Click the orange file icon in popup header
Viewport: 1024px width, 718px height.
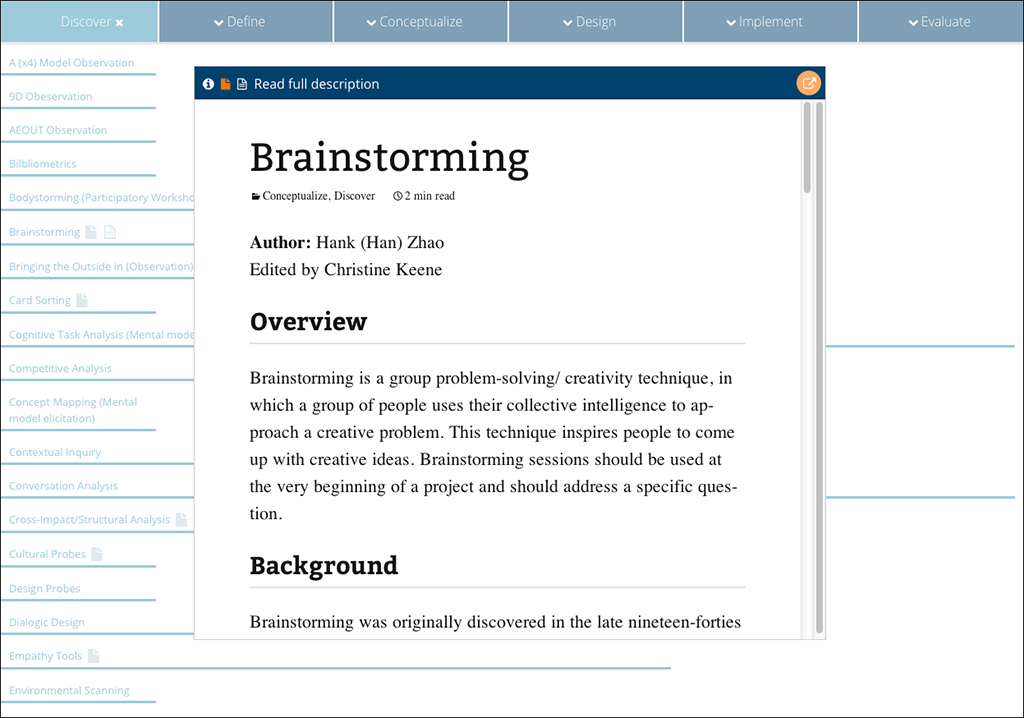point(225,84)
